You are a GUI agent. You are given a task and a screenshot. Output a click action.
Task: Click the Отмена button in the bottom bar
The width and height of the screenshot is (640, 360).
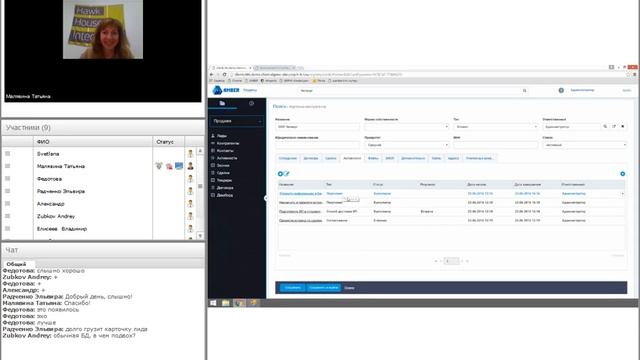coord(349,288)
